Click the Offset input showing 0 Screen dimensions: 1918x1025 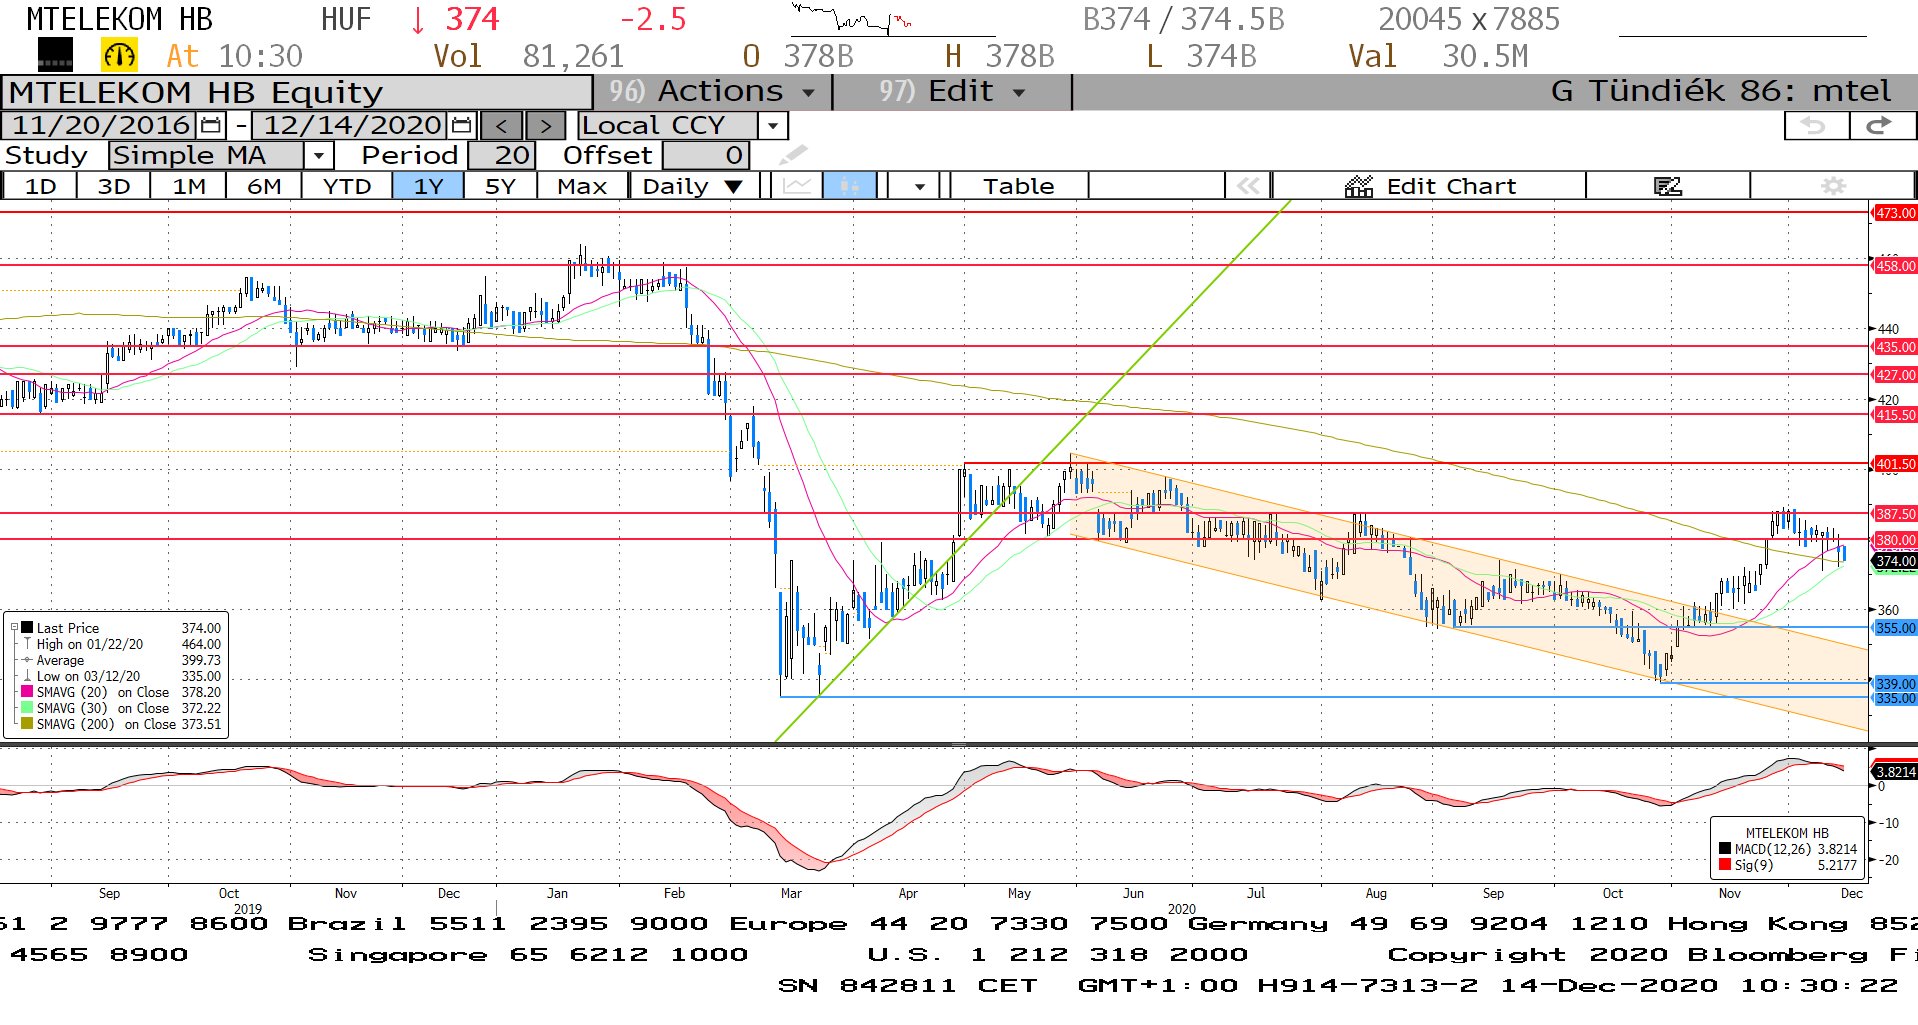point(706,155)
